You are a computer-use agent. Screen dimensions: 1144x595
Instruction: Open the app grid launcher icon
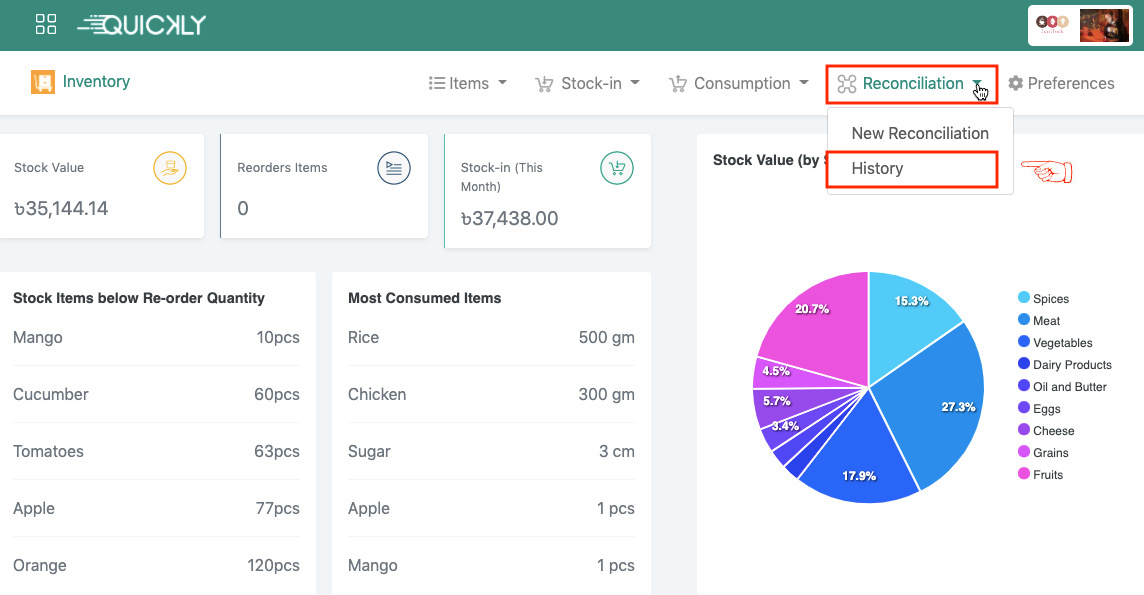coord(45,25)
